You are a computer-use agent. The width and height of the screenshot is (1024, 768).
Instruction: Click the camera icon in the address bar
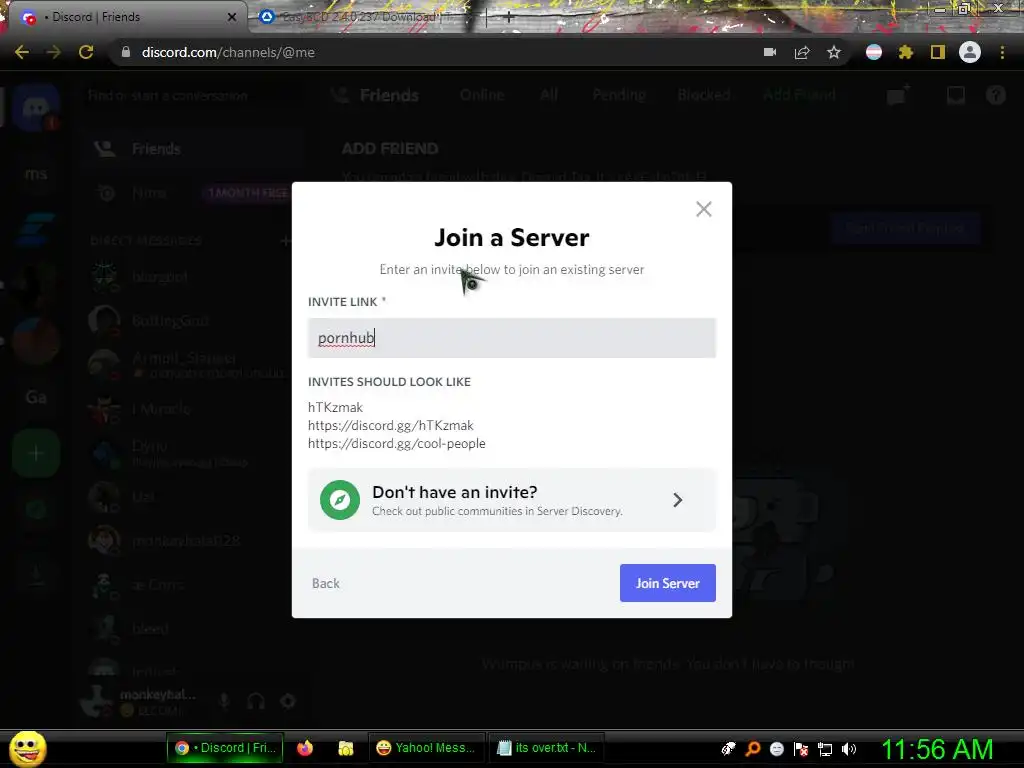click(x=770, y=52)
